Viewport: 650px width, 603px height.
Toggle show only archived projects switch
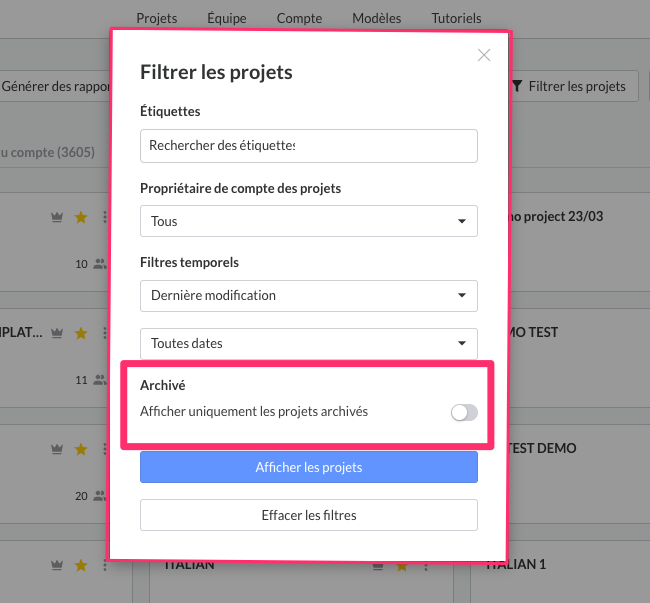click(x=464, y=412)
